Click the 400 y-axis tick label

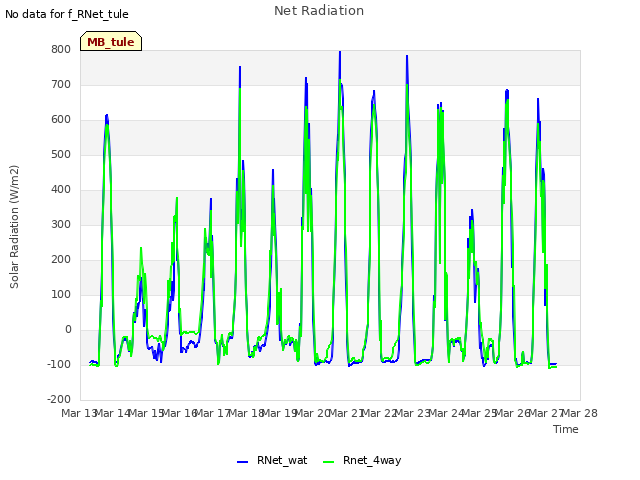coord(61,189)
